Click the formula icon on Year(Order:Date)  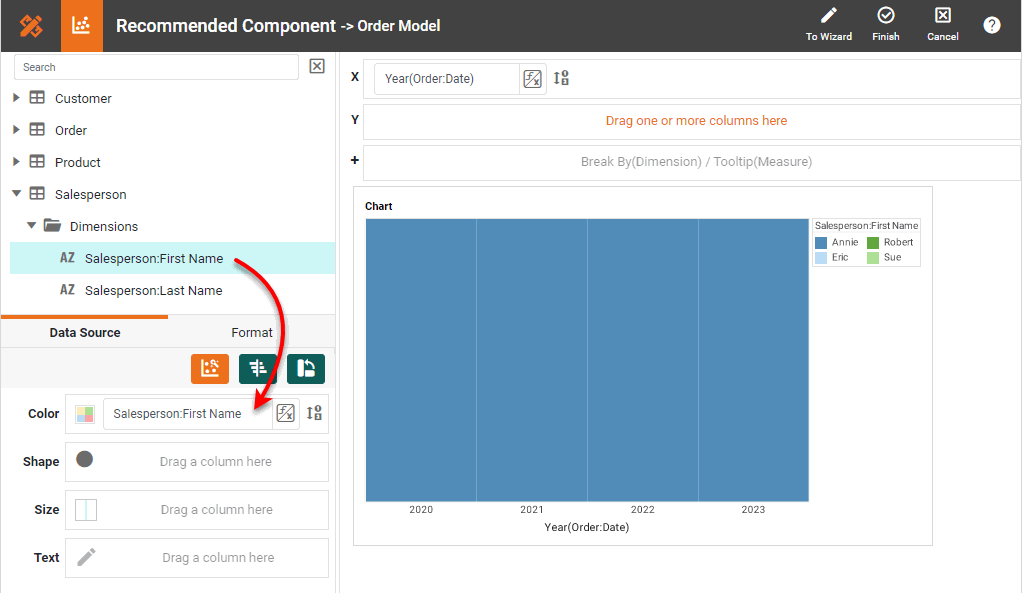tap(533, 79)
